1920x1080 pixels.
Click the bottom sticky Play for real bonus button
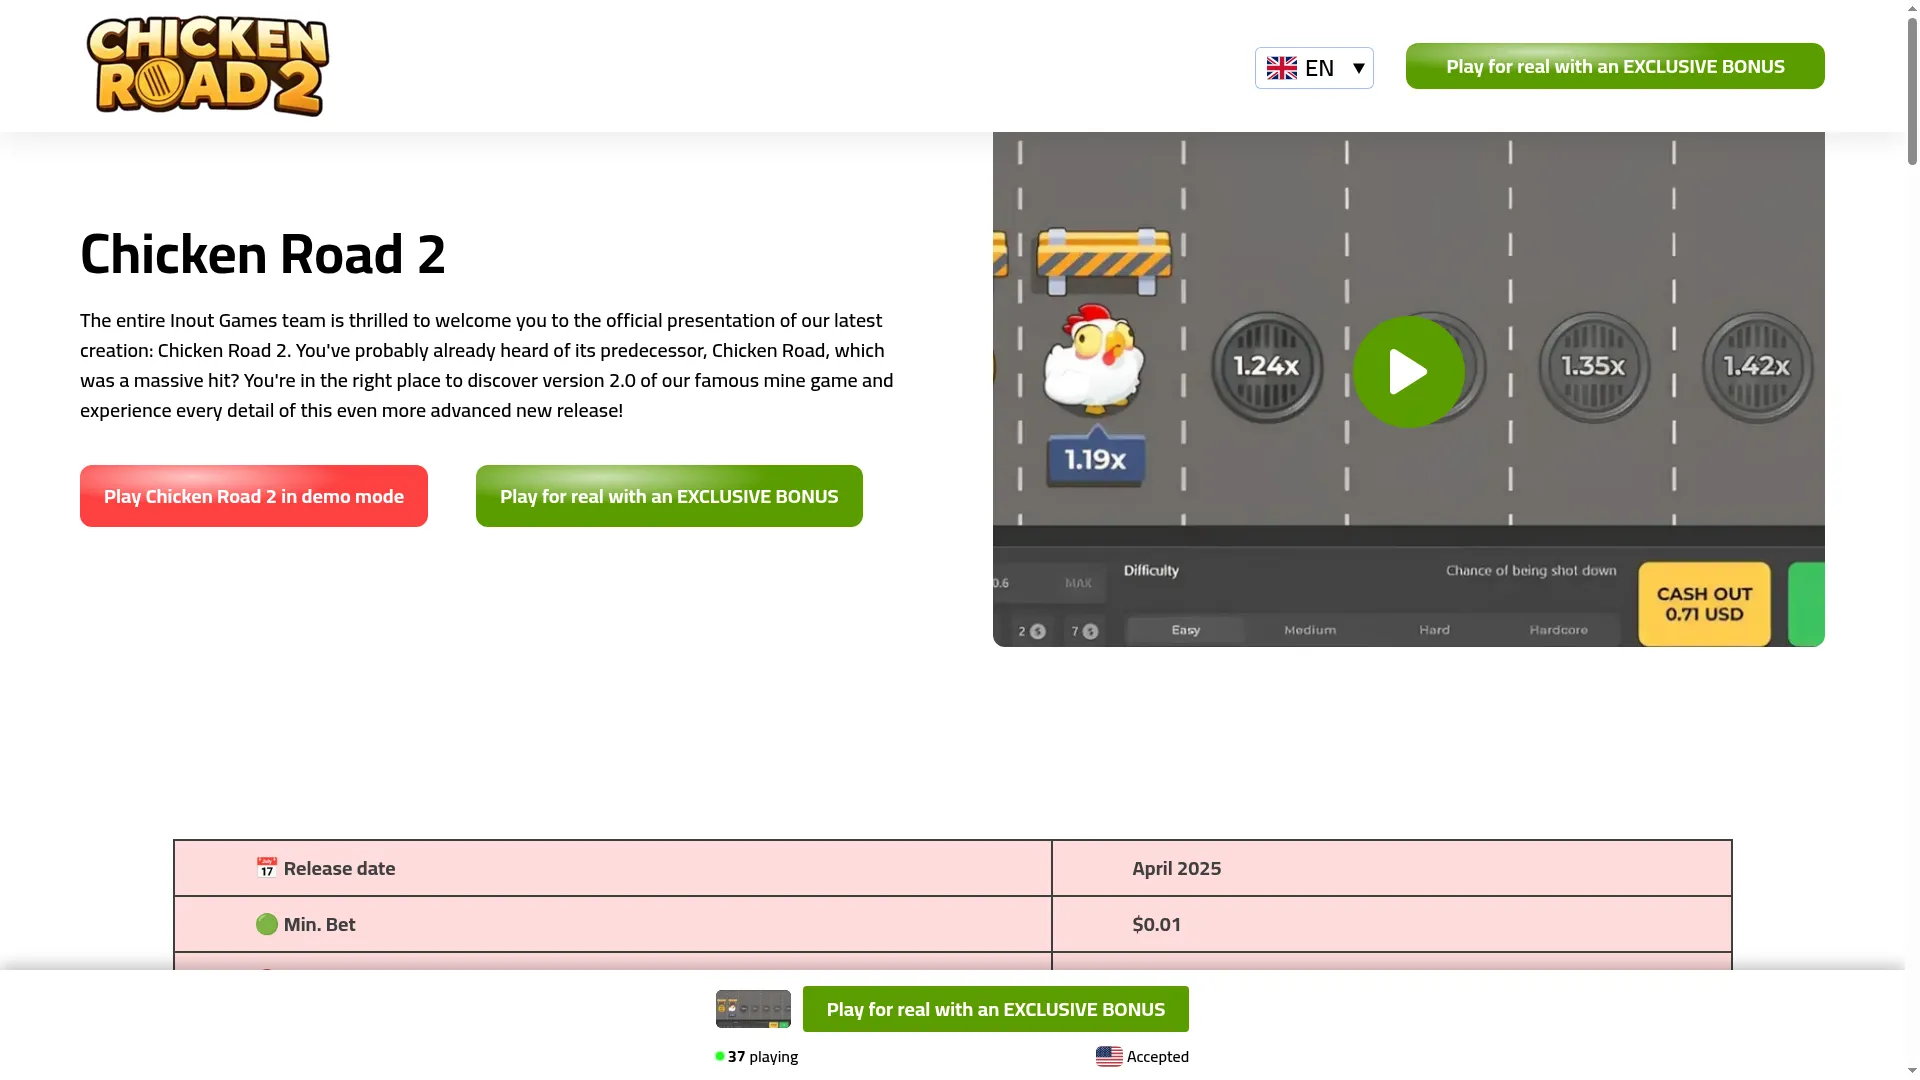click(x=996, y=1009)
